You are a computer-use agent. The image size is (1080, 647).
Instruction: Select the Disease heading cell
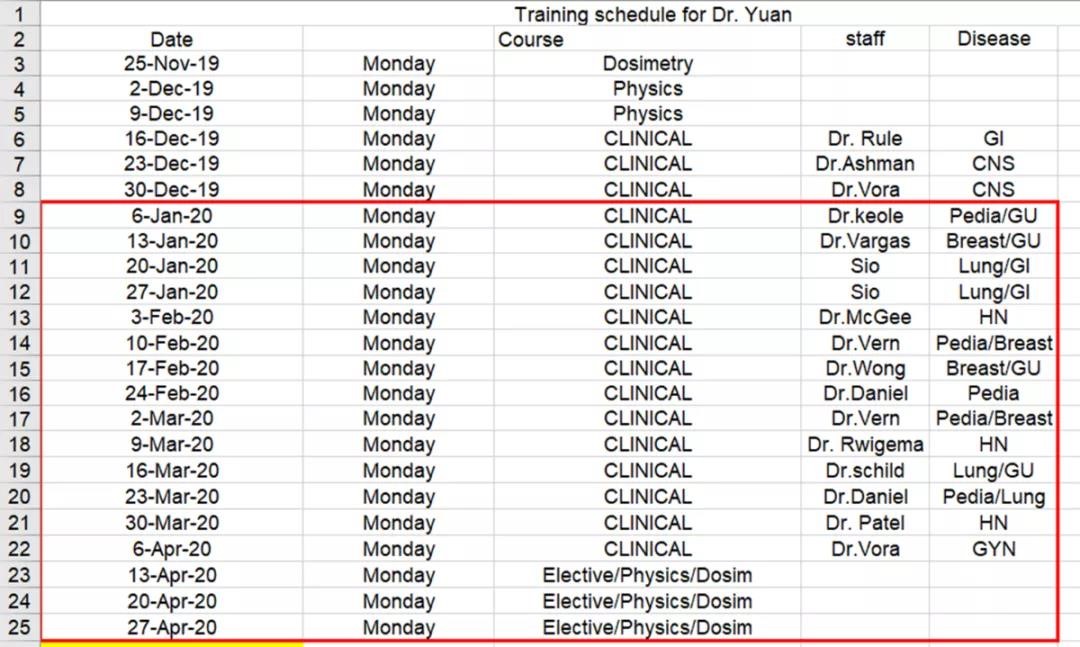(993, 39)
